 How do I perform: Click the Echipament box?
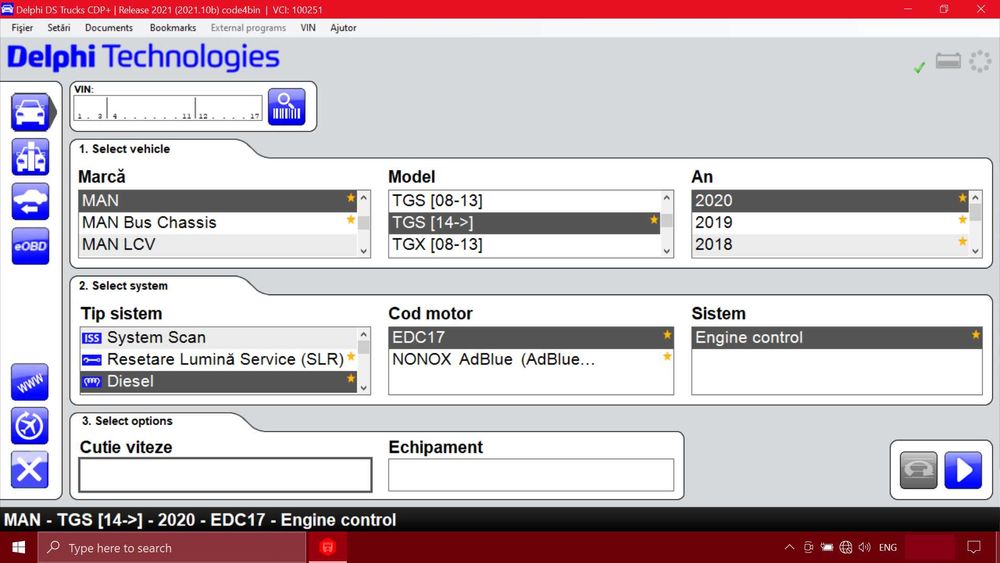coord(531,475)
